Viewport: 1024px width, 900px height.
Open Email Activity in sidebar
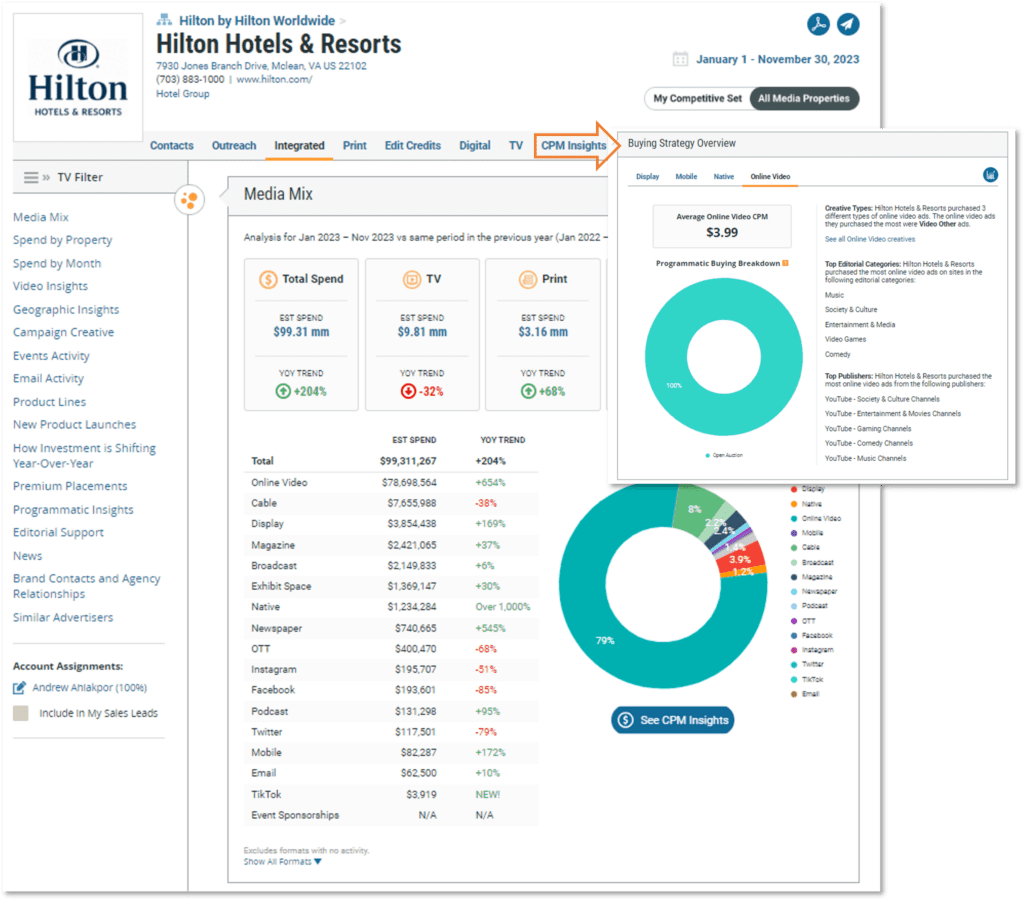pyautogui.click(x=48, y=379)
